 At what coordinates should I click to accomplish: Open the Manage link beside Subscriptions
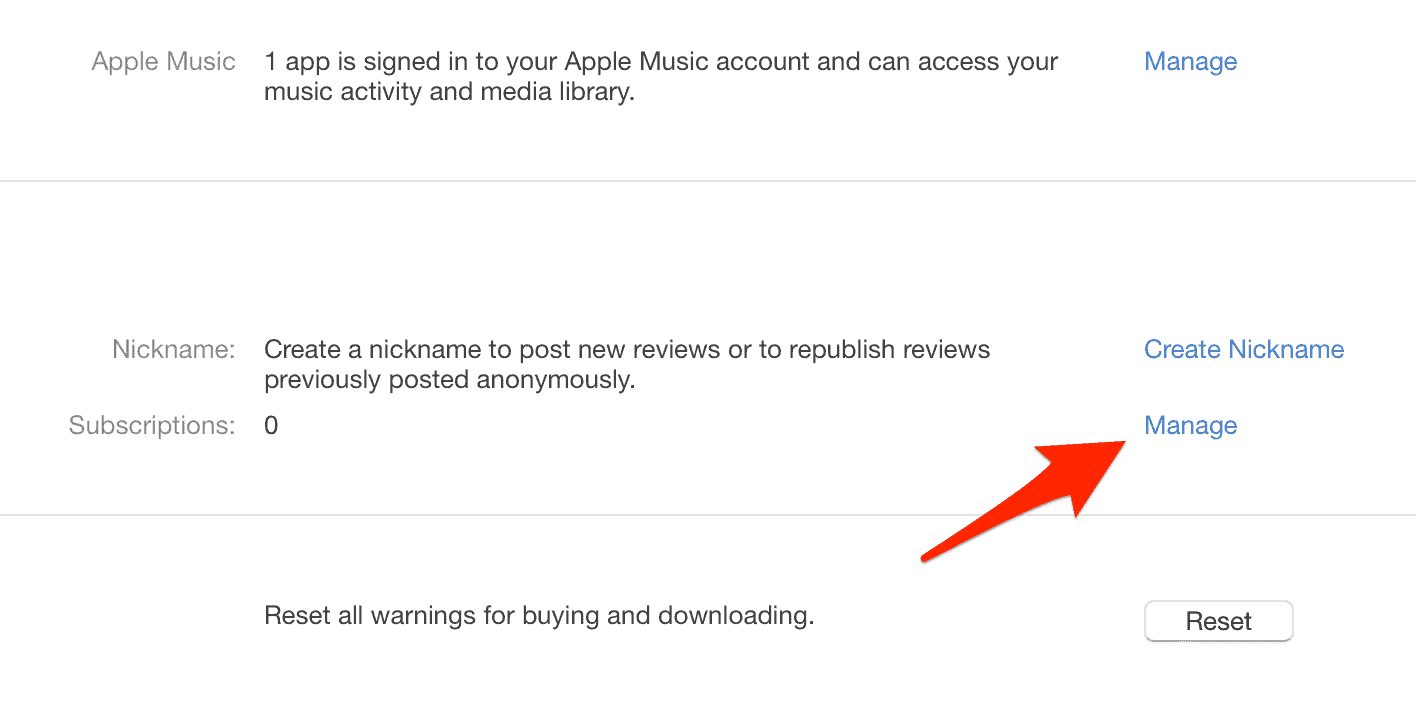click(x=1190, y=426)
